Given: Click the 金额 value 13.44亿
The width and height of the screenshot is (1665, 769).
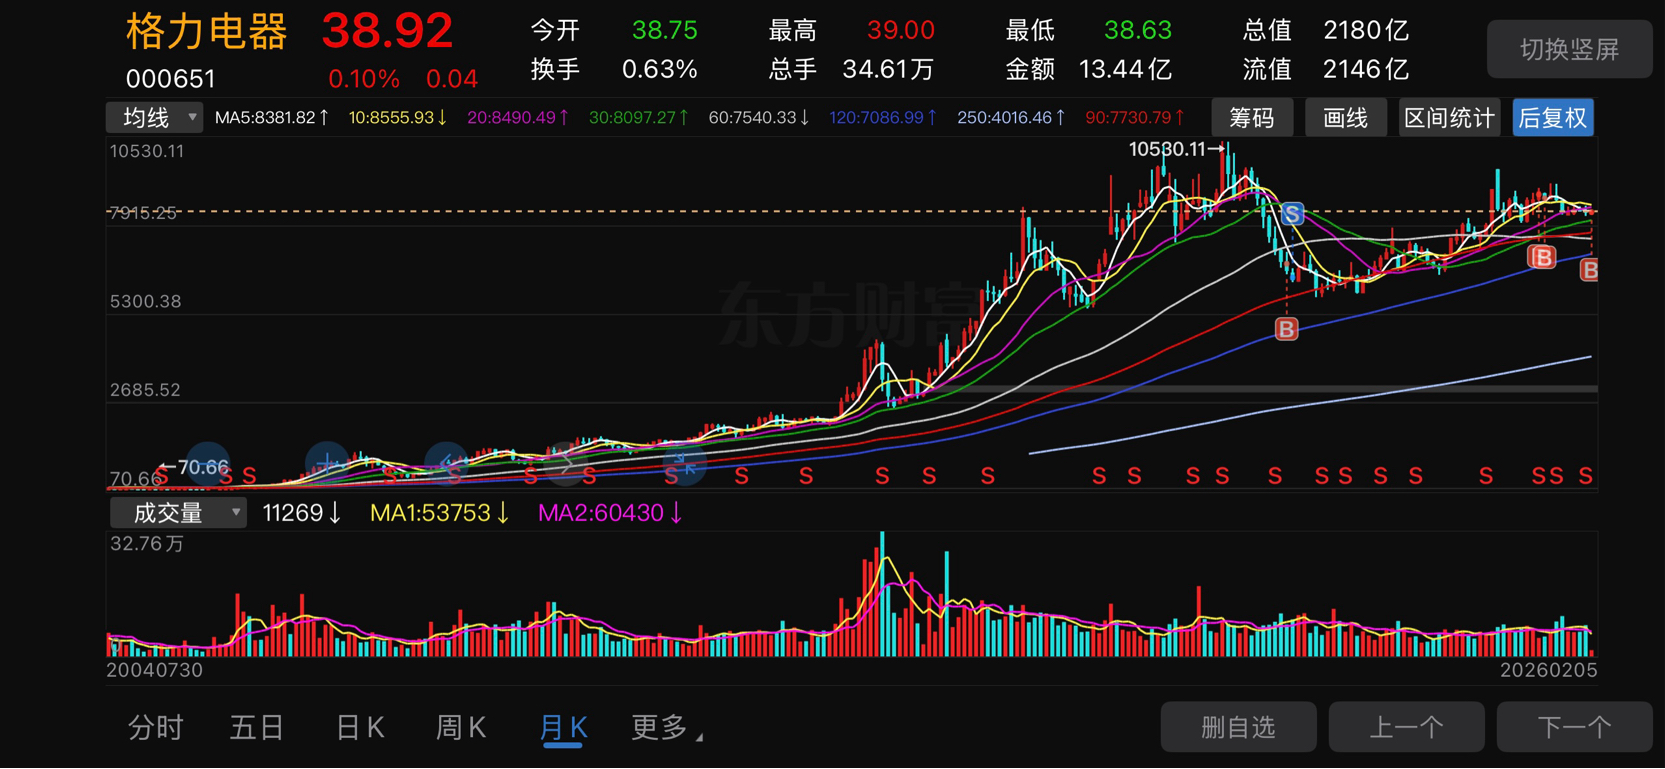Looking at the screenshot, I should click(x=1126, y=70).
